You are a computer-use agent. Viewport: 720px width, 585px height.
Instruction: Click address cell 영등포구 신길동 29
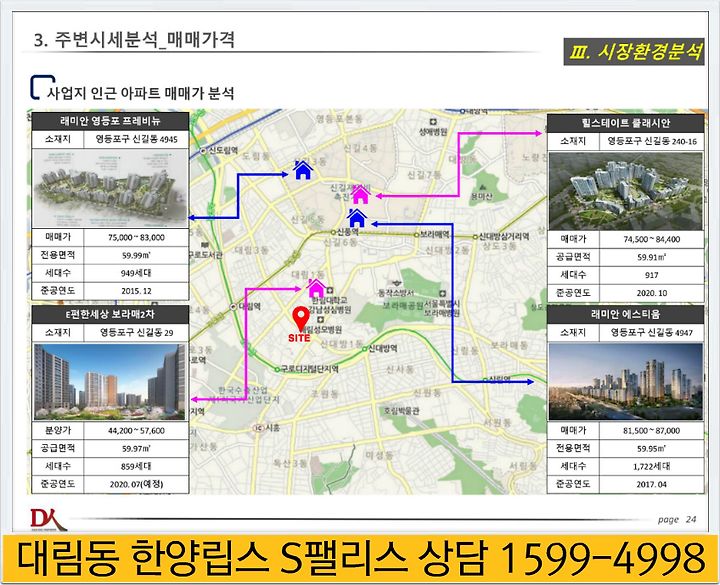coord(136,332)
